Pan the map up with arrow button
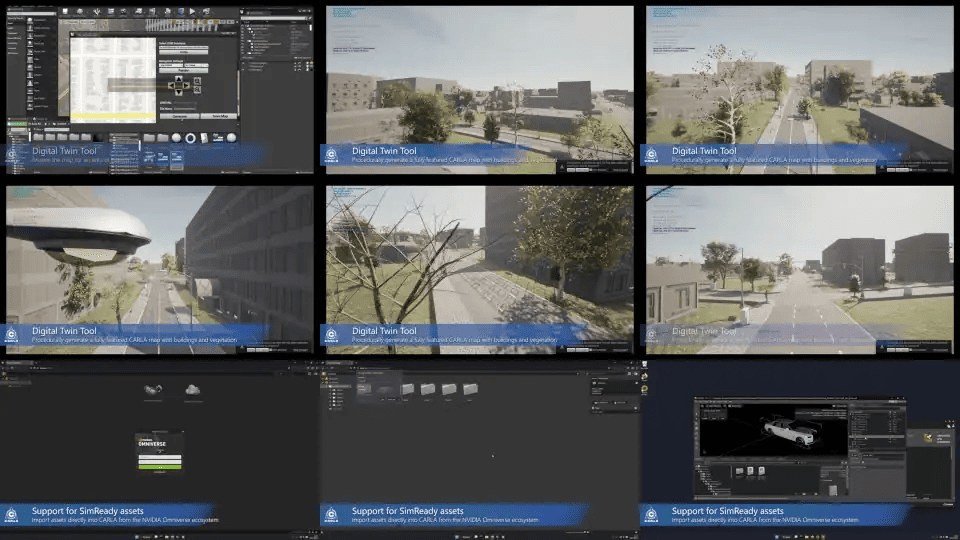 point(179,79)
